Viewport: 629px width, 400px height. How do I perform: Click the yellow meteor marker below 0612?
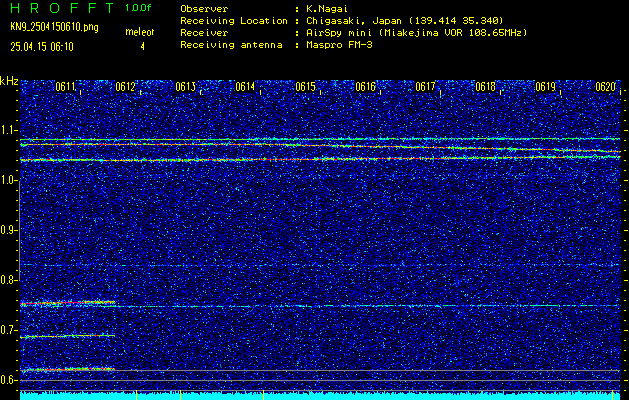coord(137,395)
